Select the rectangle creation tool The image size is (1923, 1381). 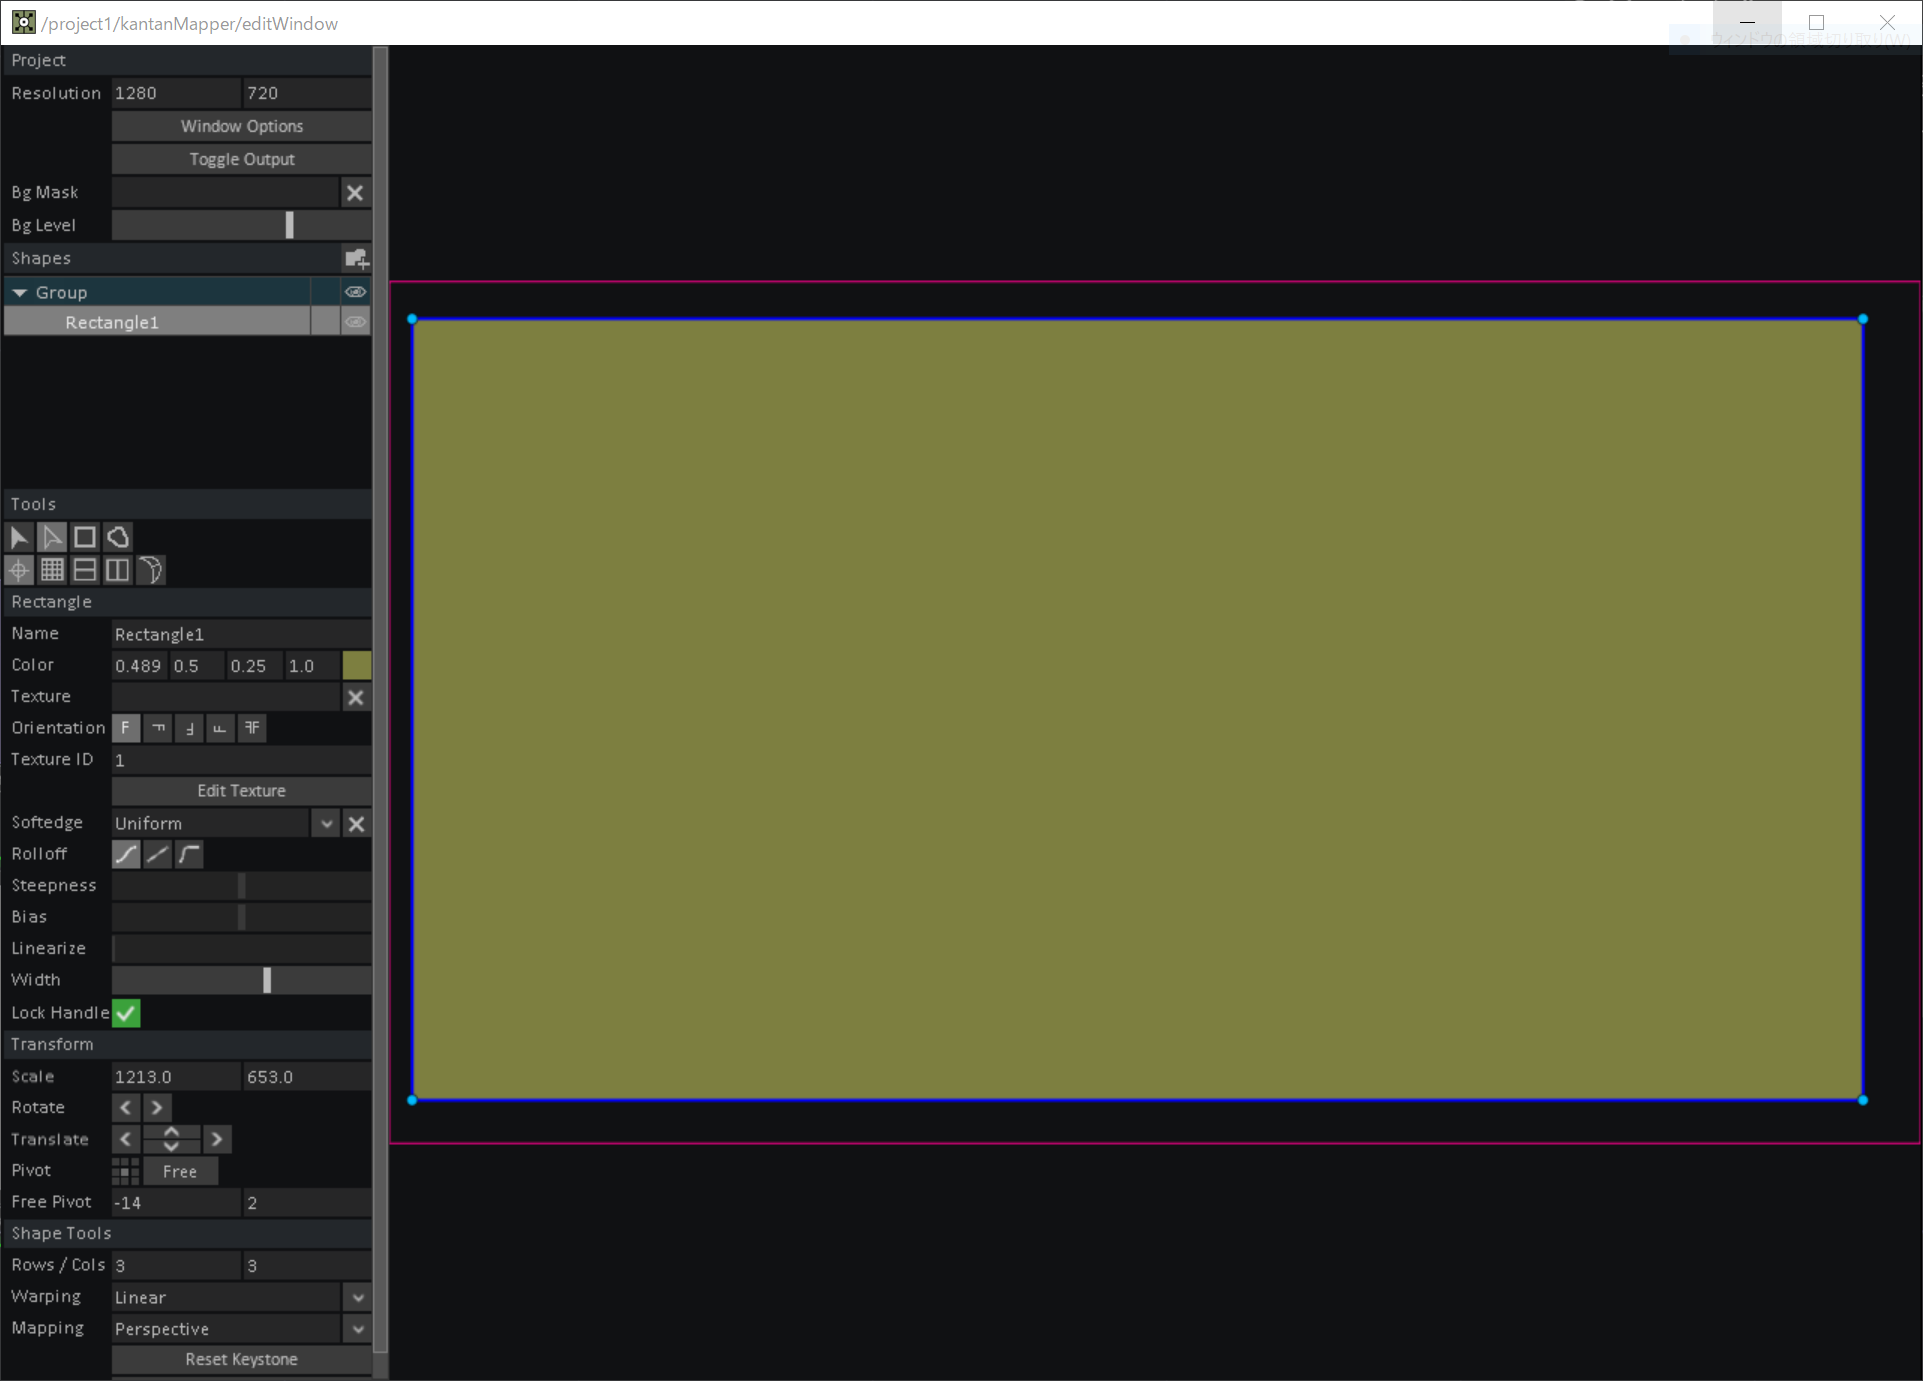point(84,537)
